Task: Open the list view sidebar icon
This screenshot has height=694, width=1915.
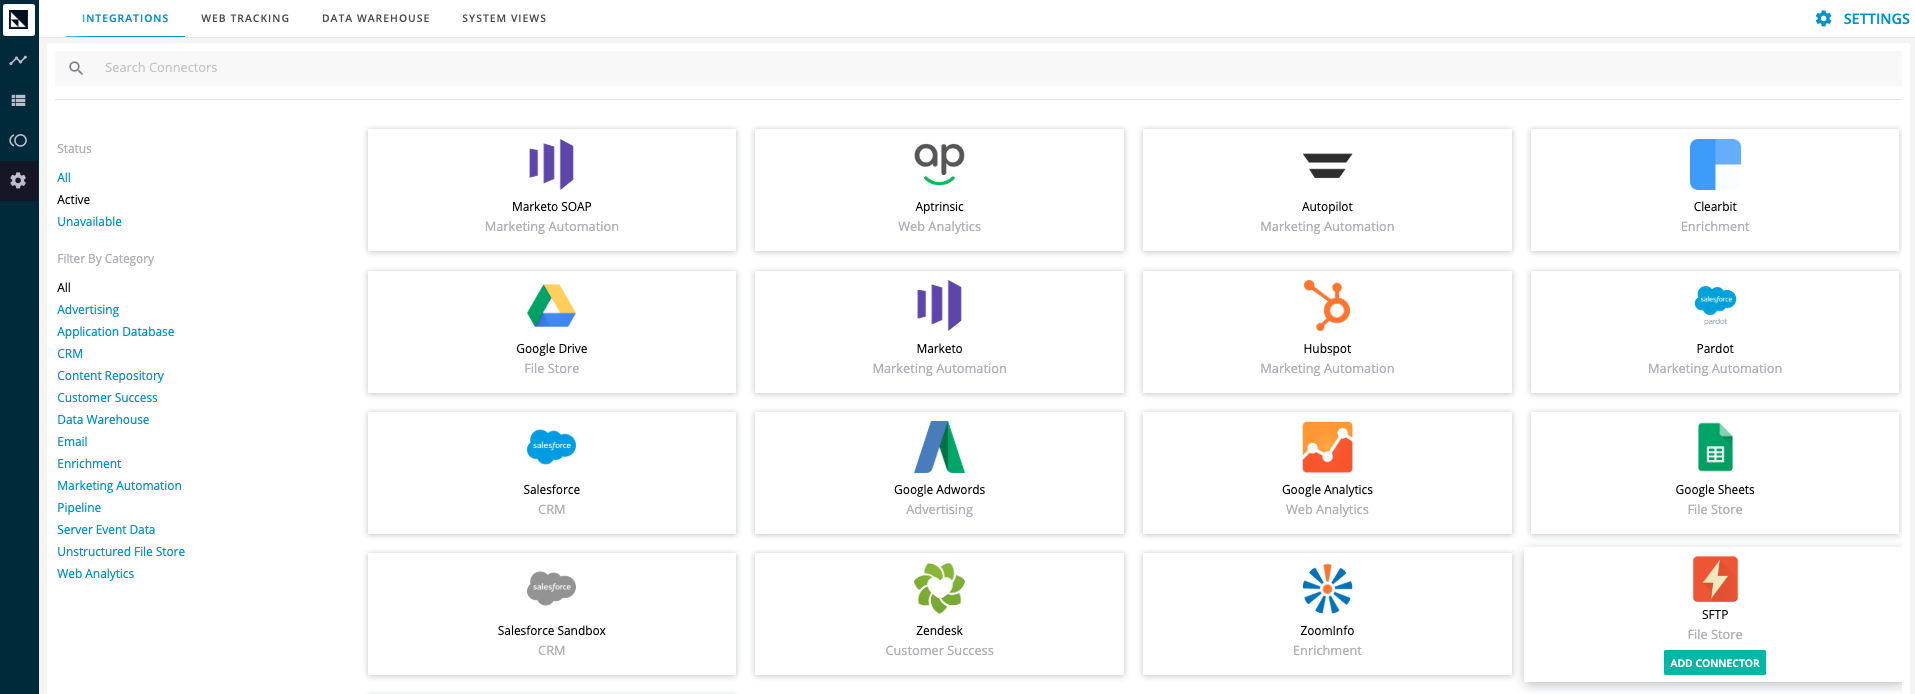Action: (x=18, y=101)
